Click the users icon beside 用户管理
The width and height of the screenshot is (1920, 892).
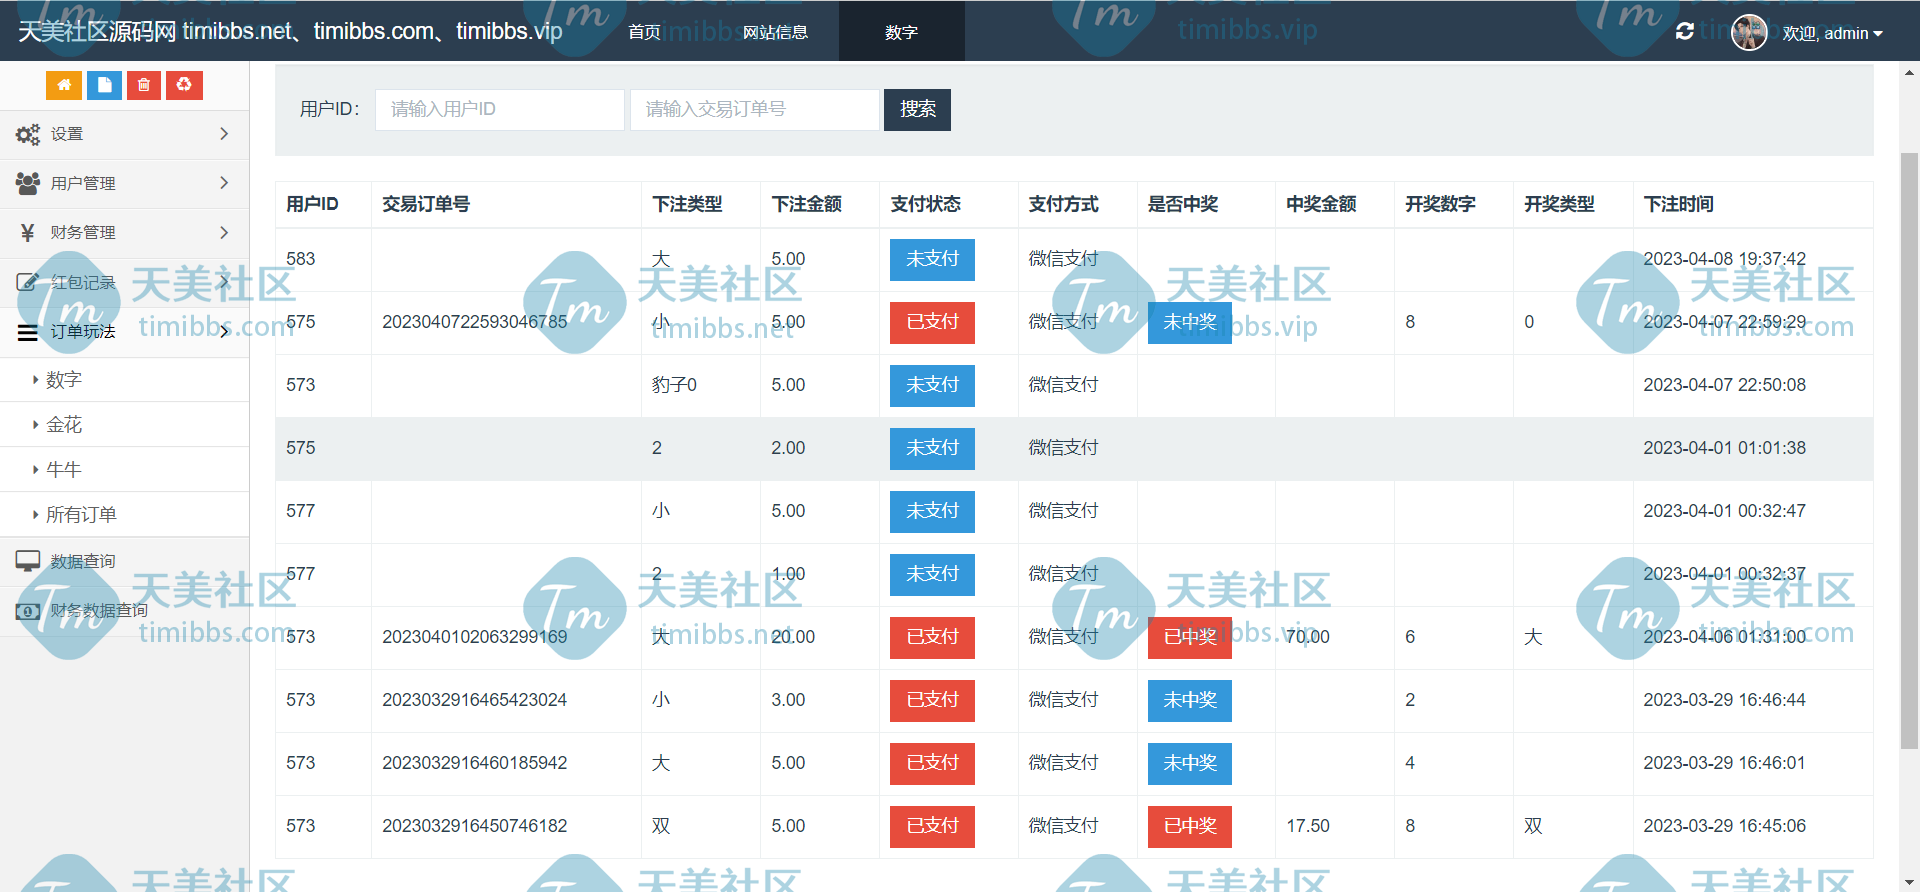[28, 183]
